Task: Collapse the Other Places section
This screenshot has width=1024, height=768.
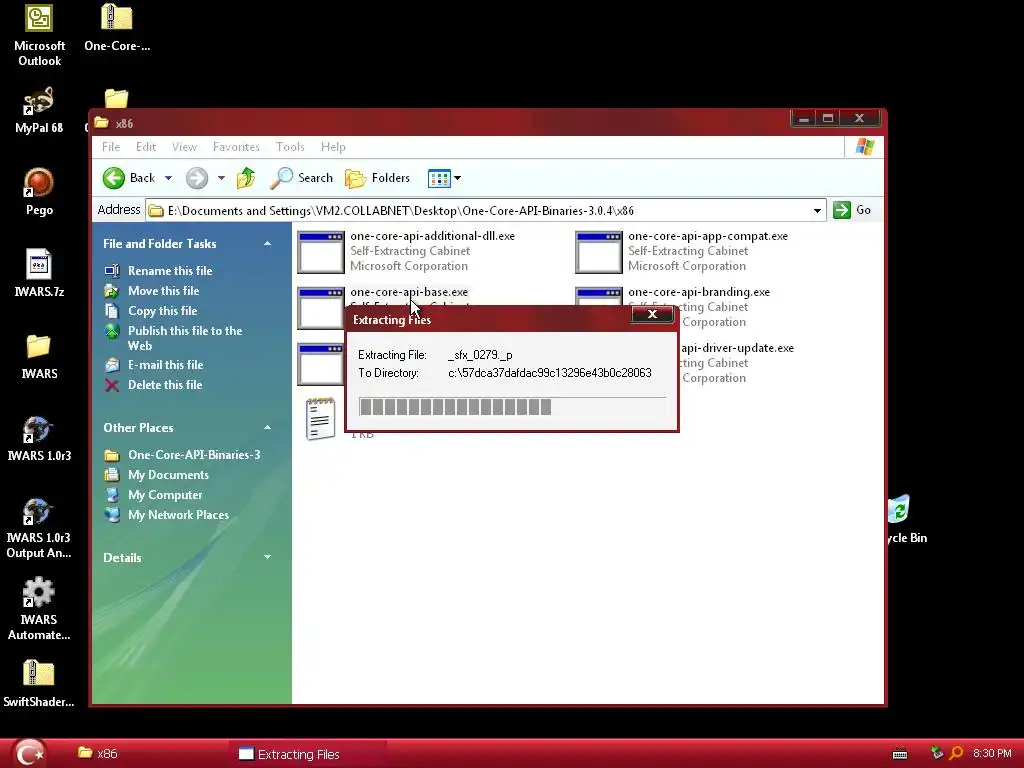Action: coord(267,428)
